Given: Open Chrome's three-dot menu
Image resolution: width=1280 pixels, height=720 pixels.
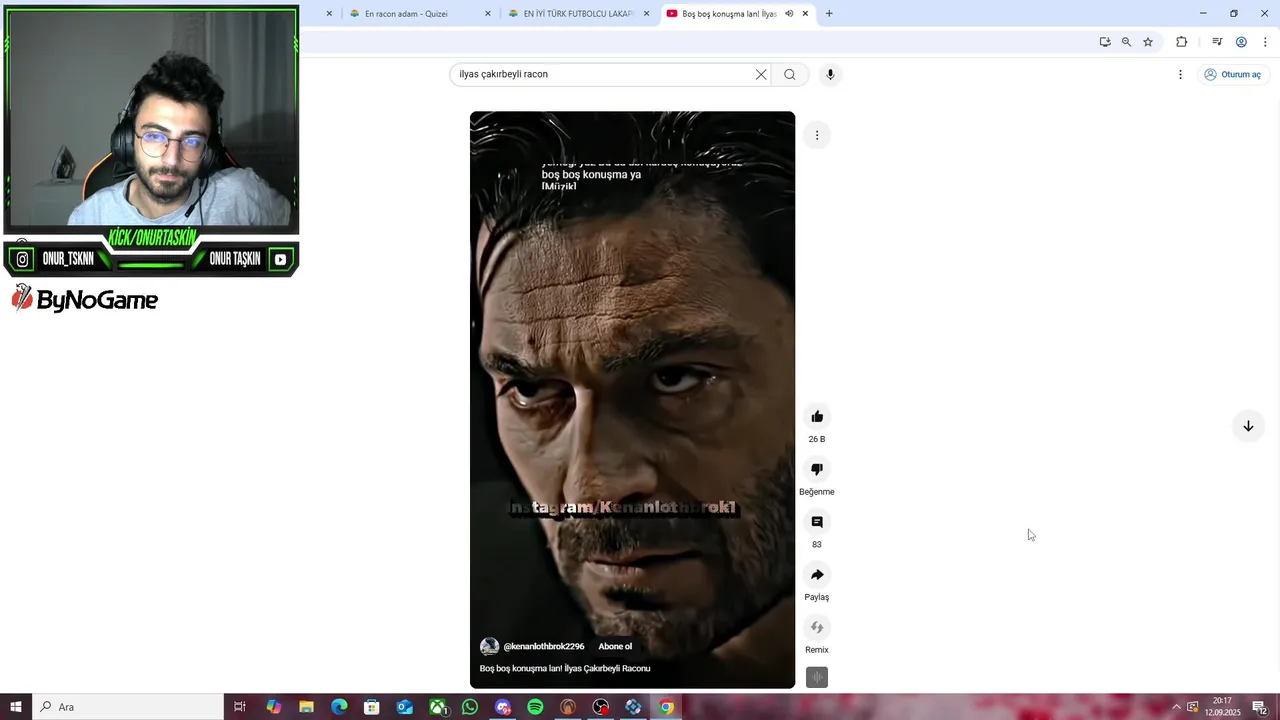Looking at the screenshot, I should tap(1265, 42).
